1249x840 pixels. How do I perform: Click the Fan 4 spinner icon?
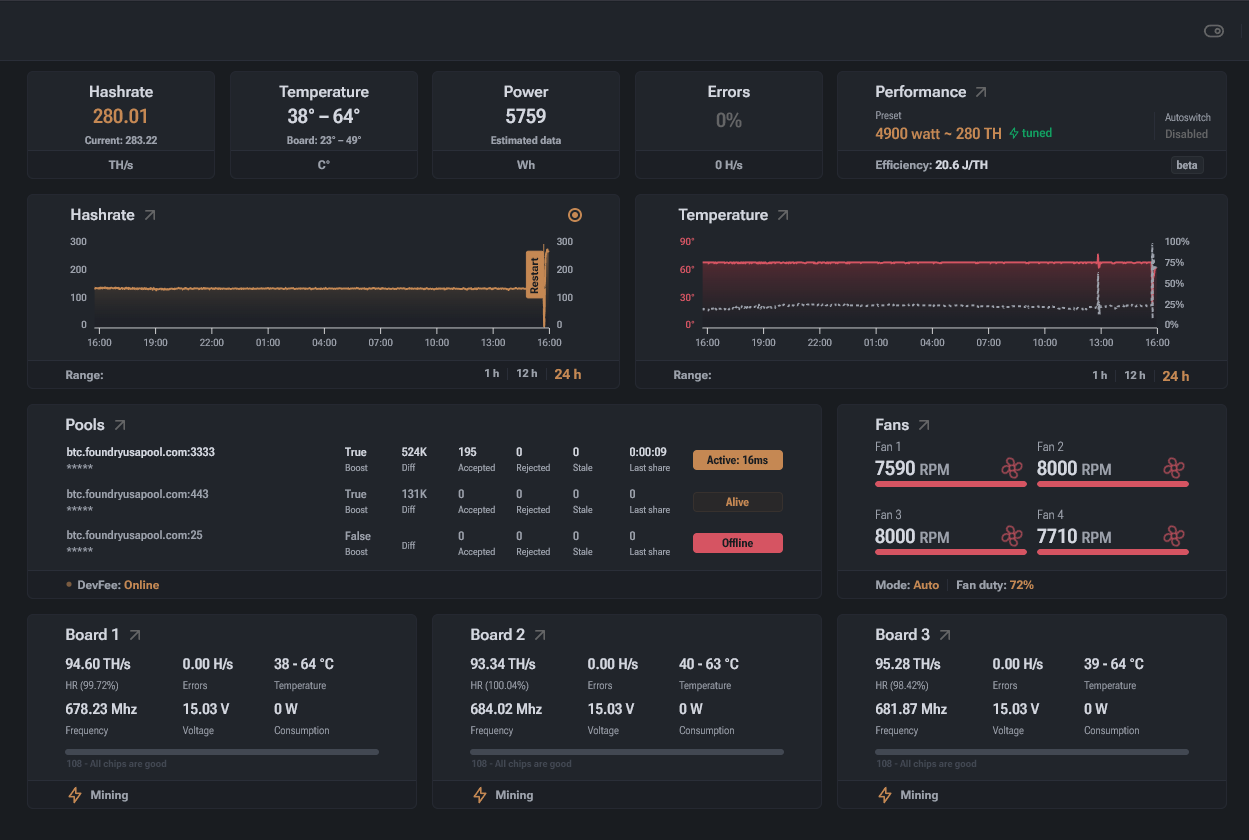click(1174, 536)
